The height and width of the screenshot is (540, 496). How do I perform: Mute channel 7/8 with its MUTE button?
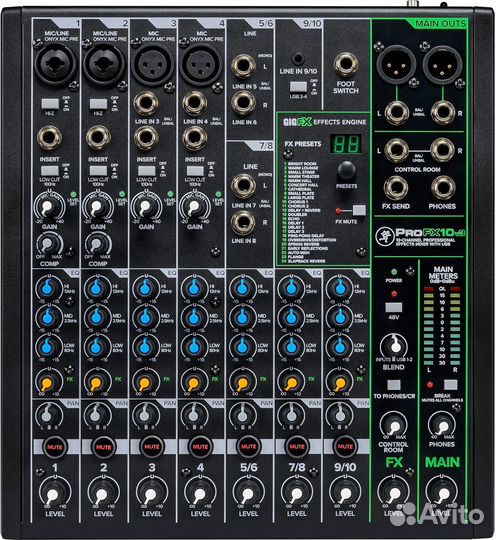[297, 447]
